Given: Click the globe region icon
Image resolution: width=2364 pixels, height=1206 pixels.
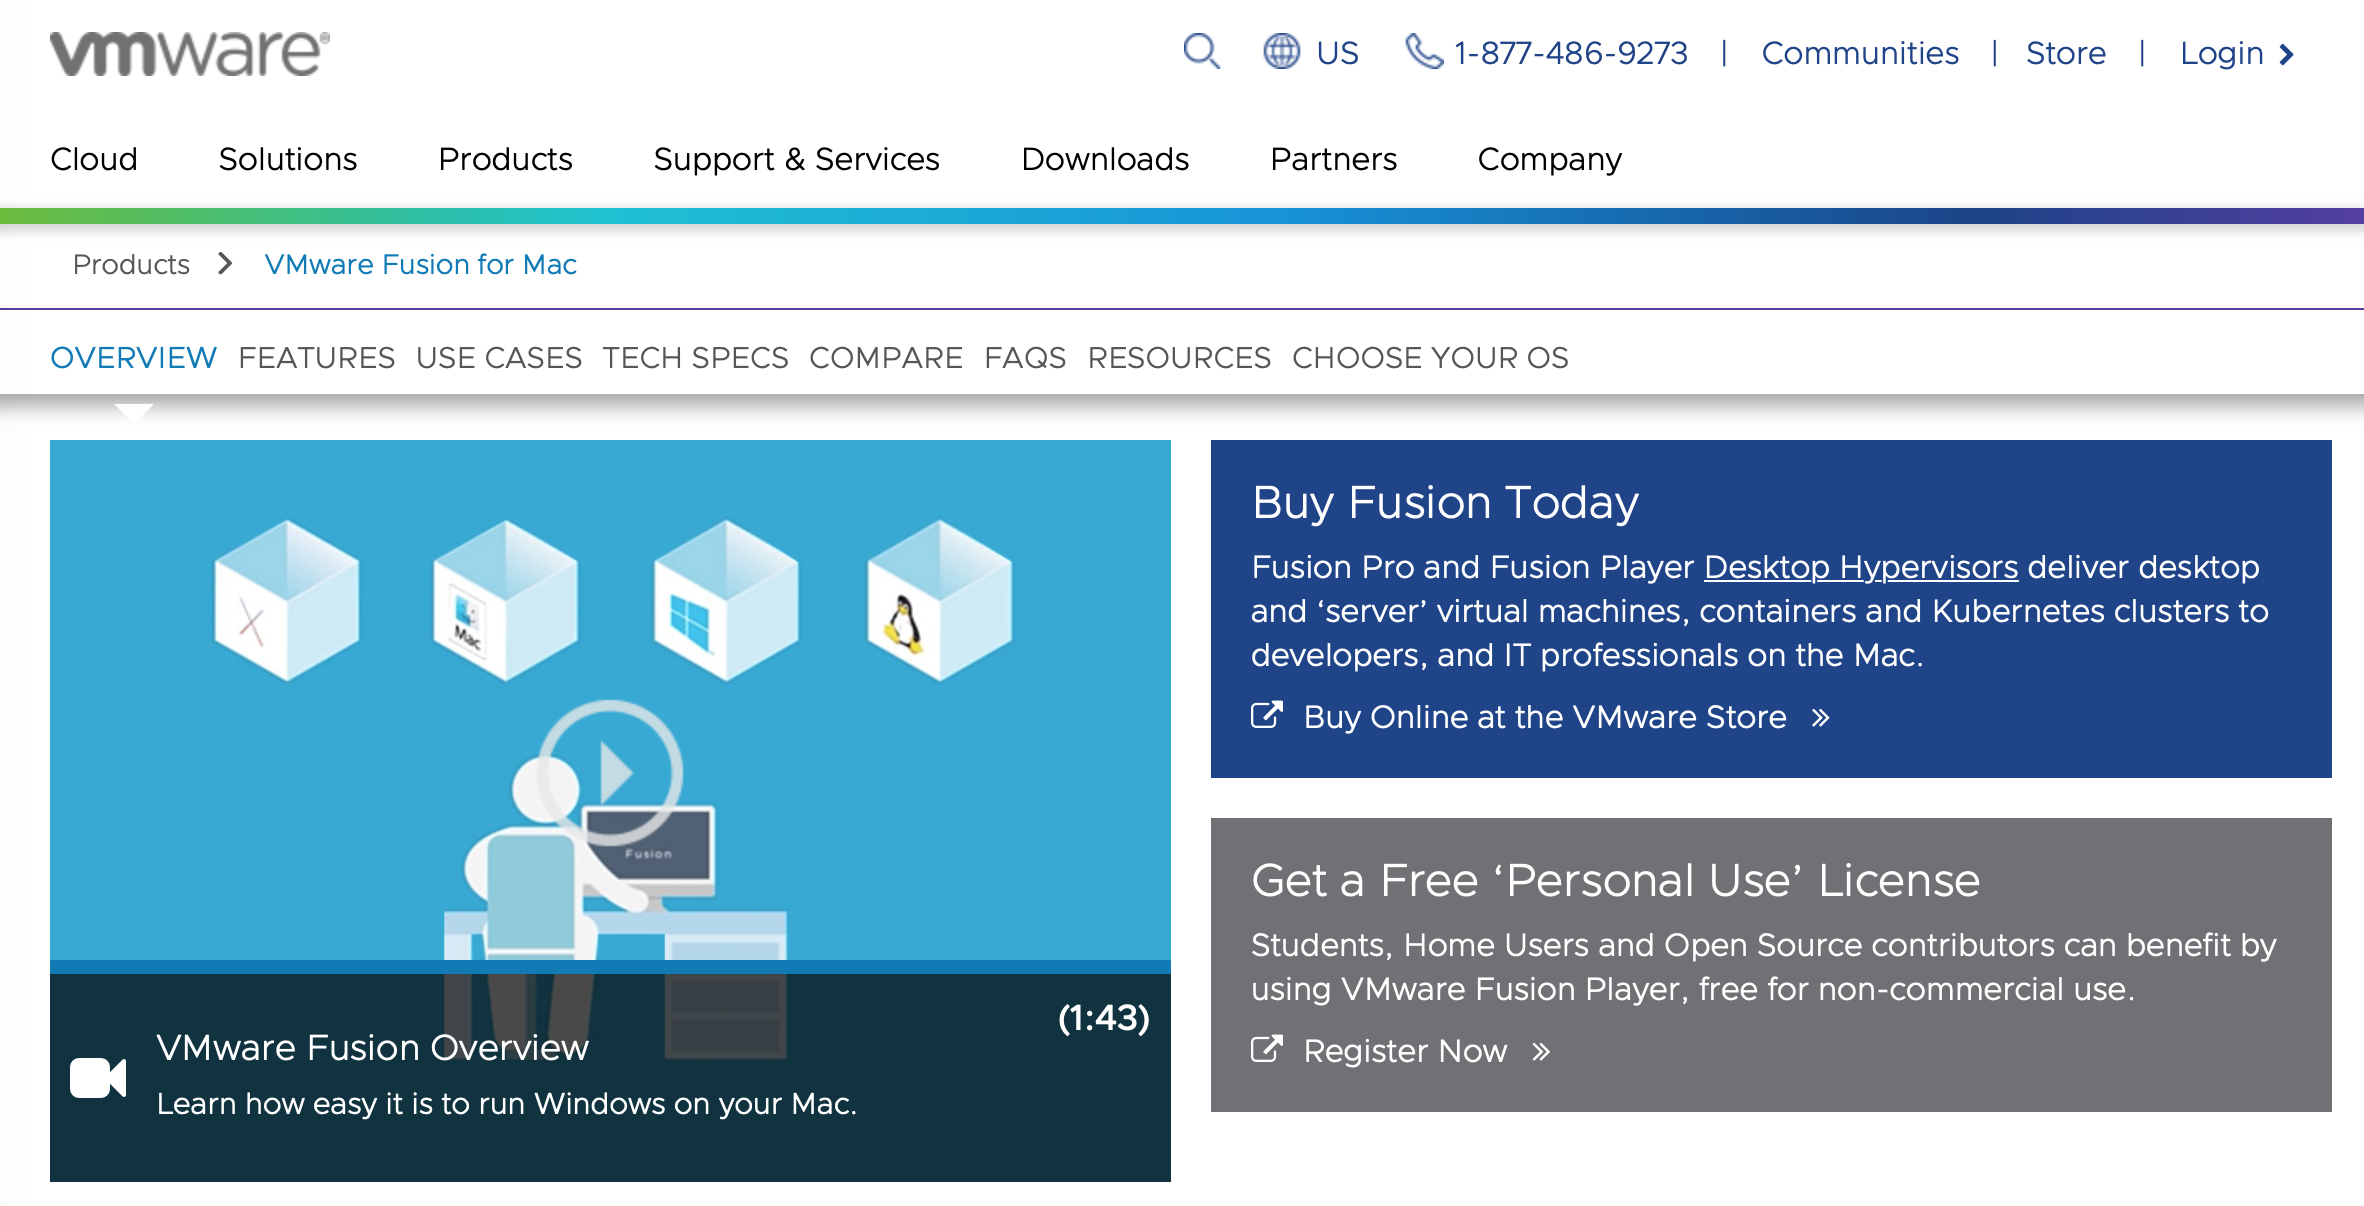Looking at the screenshot, I should [1281, 51].
